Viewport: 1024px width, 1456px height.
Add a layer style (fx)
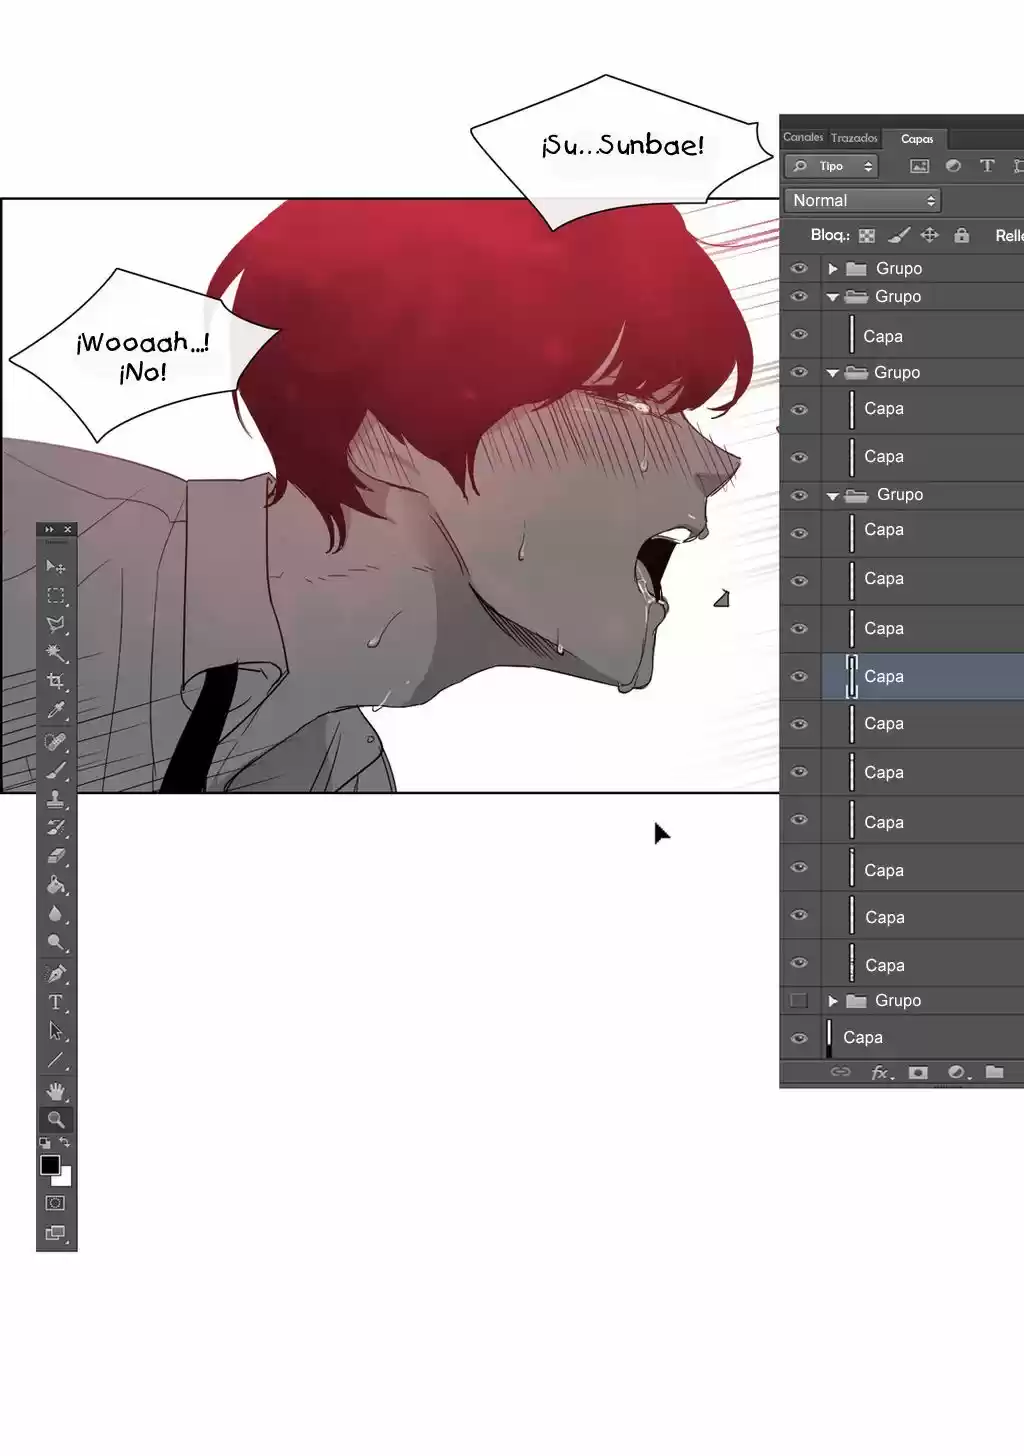point(881,1072)
